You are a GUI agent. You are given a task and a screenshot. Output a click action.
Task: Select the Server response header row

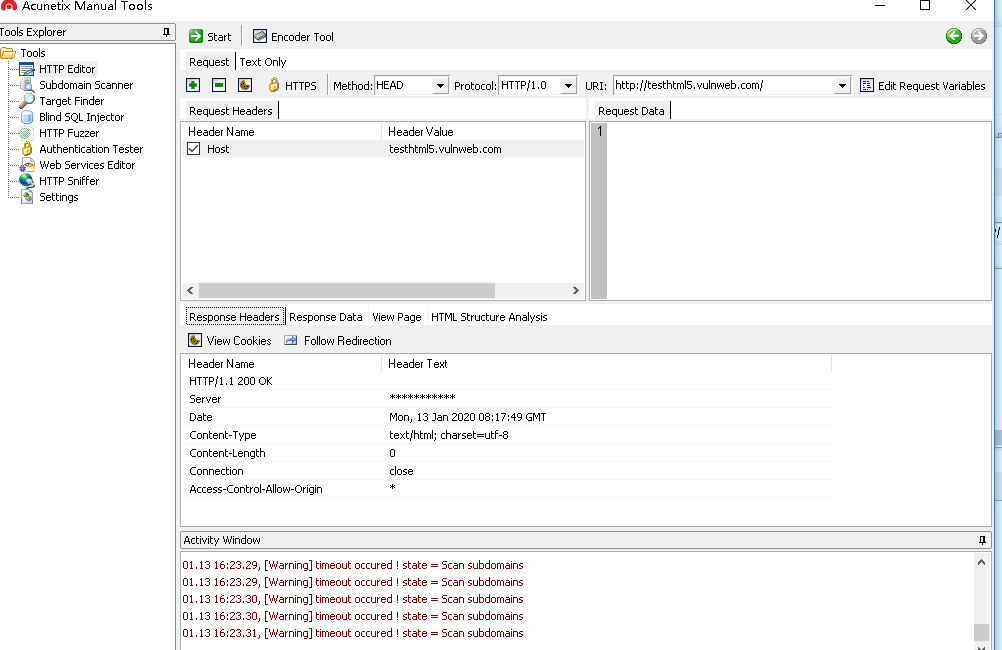tap(507, 399)
